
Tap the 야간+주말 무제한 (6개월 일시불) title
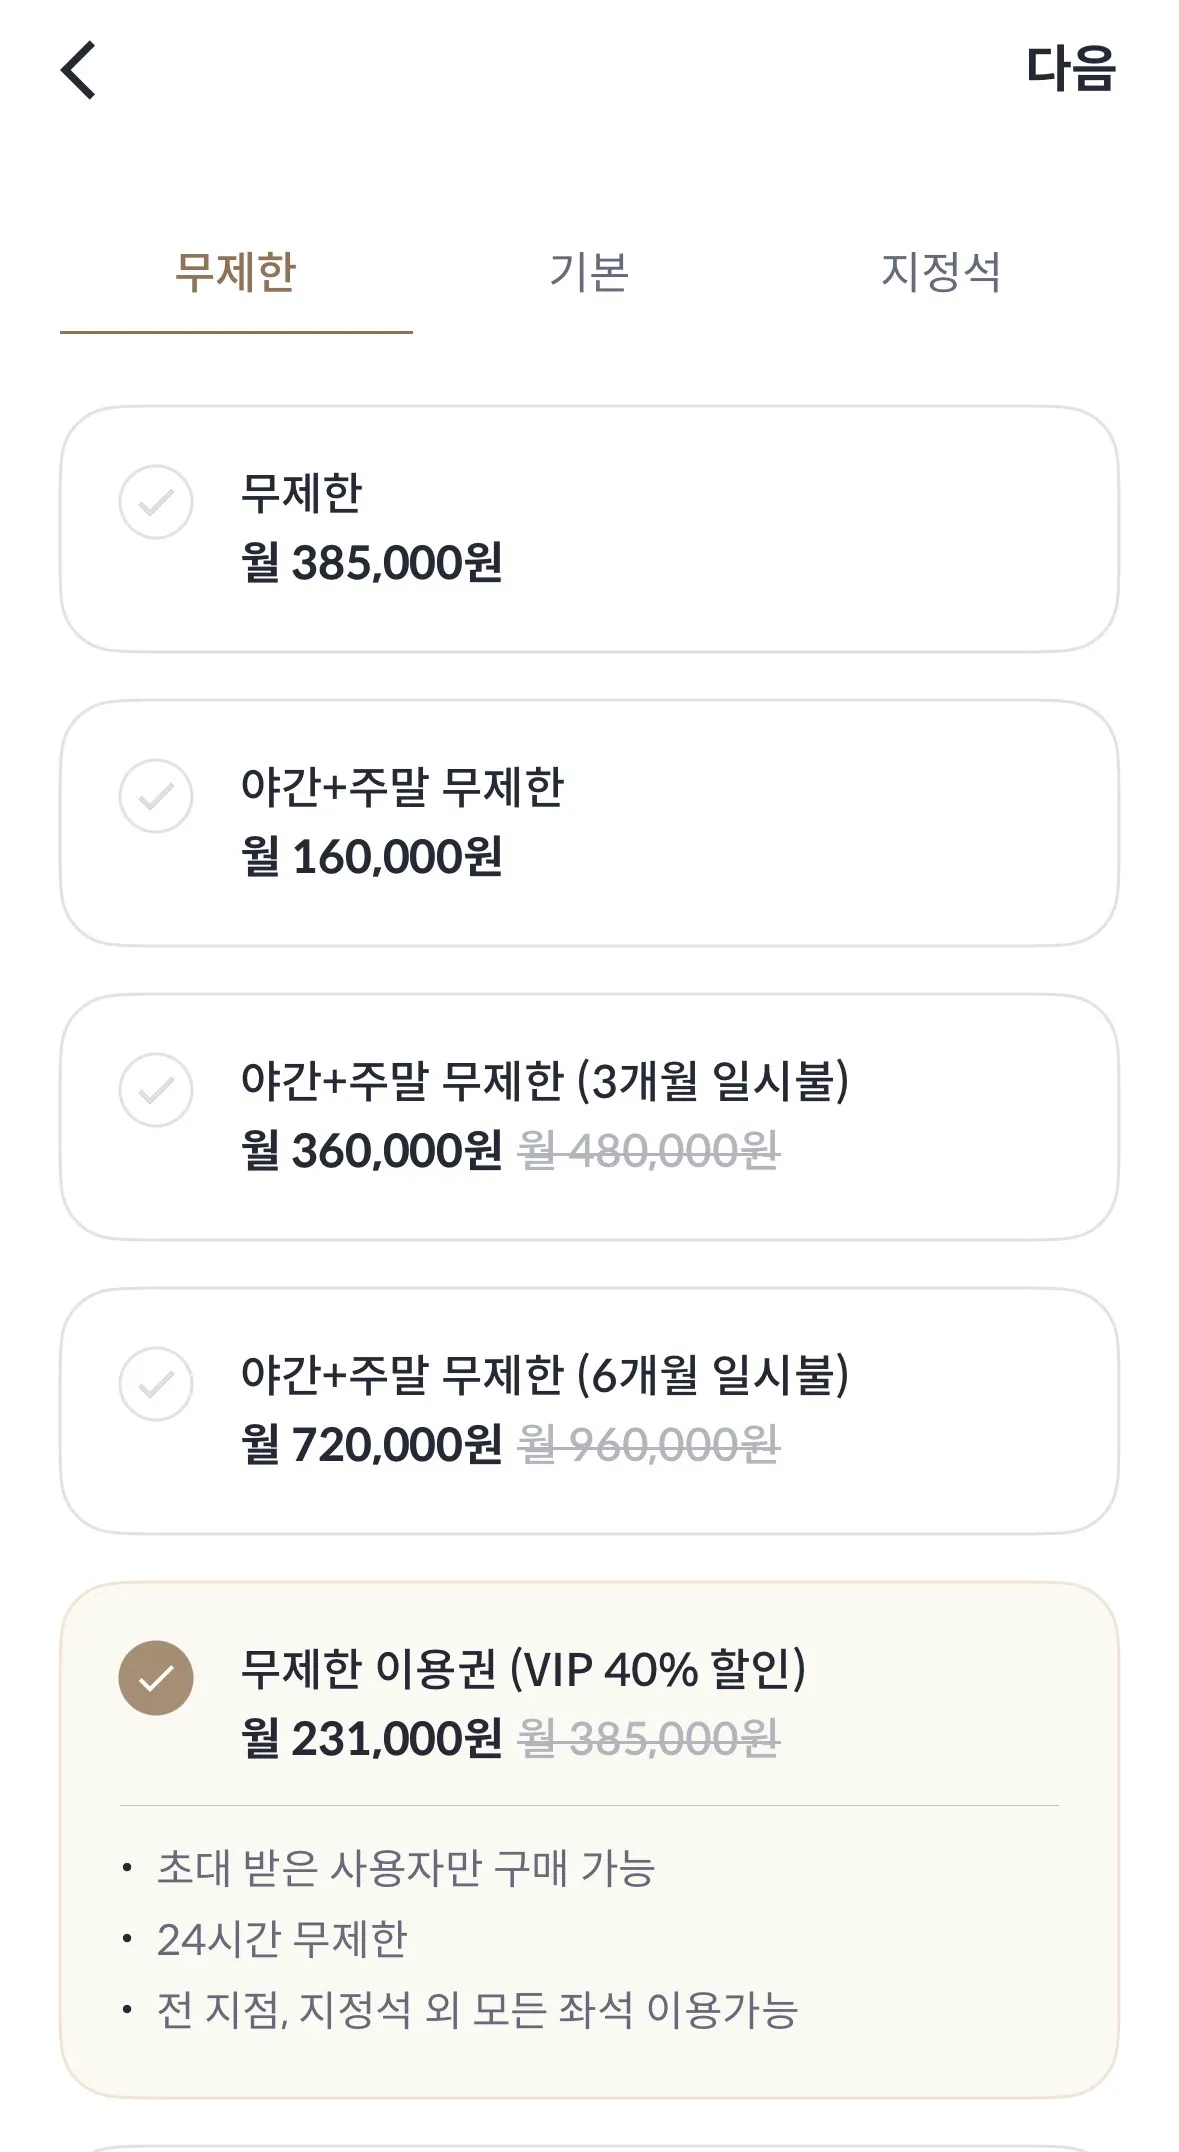click(x=545, y=1375)
